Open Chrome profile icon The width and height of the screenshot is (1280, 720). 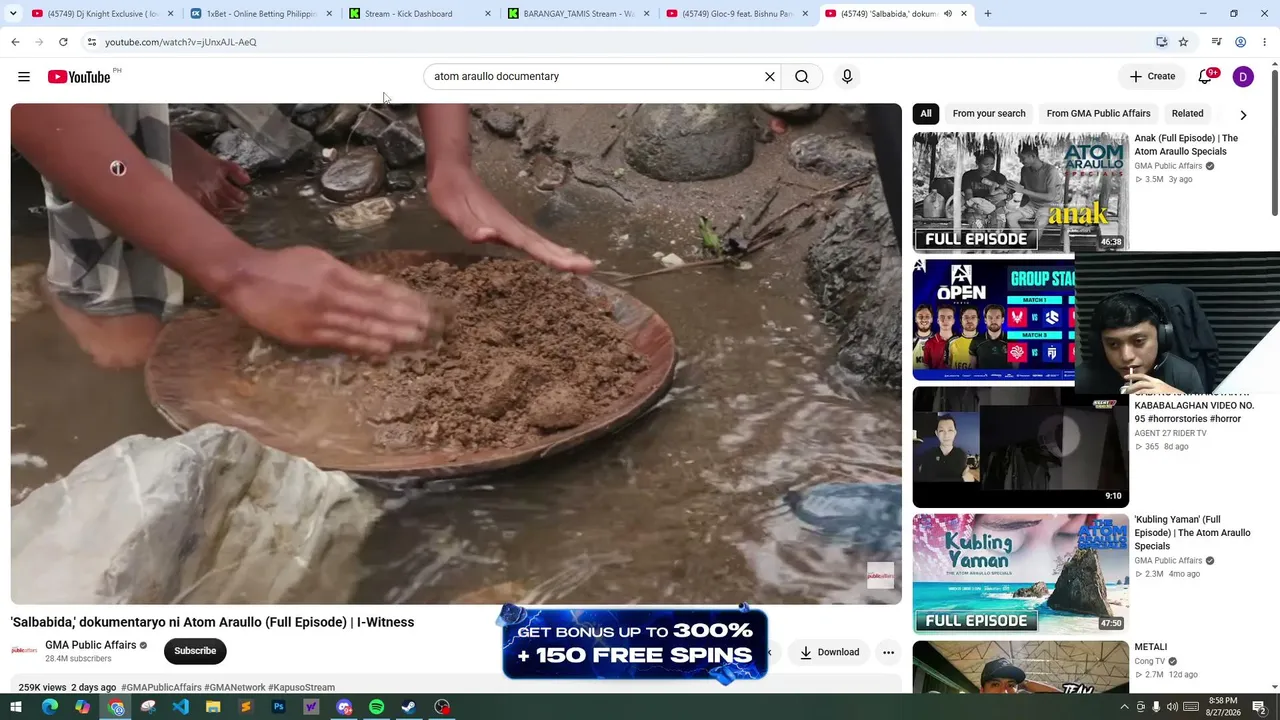[1240, 42]
